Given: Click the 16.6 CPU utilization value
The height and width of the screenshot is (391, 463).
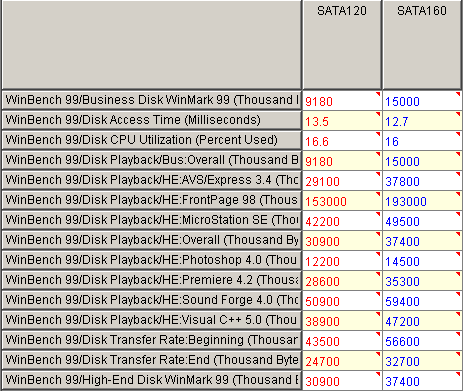Looking at the screenshot, I should coord(342,140).
